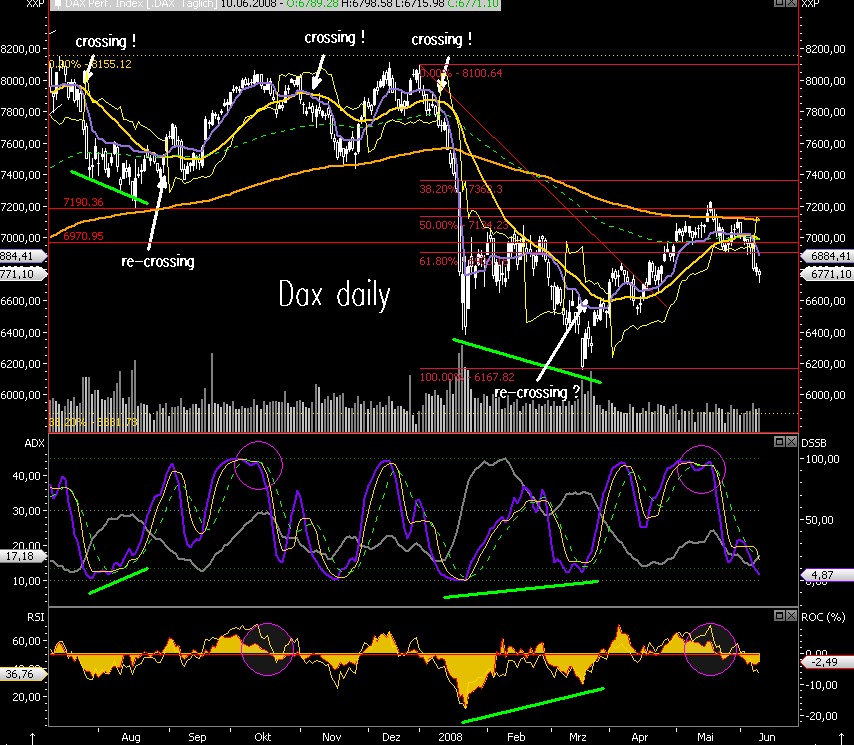Select Fibonacci label 100.00% - 6167.82
The image size is (854, 745).
pyautogui.click(x=467, y=377)
